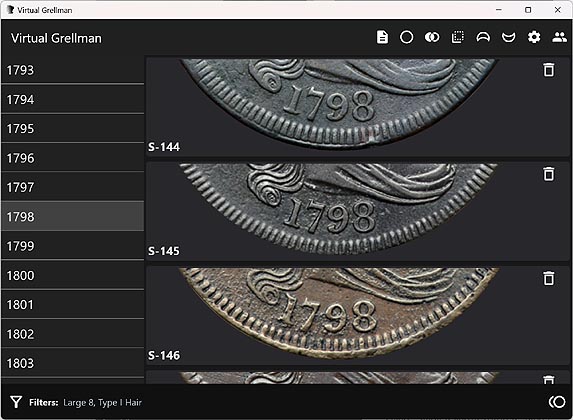The height and width of the screenshot is (420, 573).
Task: Select year 1799 in the list
Action: pyautogui.click(x=73, y=246)
